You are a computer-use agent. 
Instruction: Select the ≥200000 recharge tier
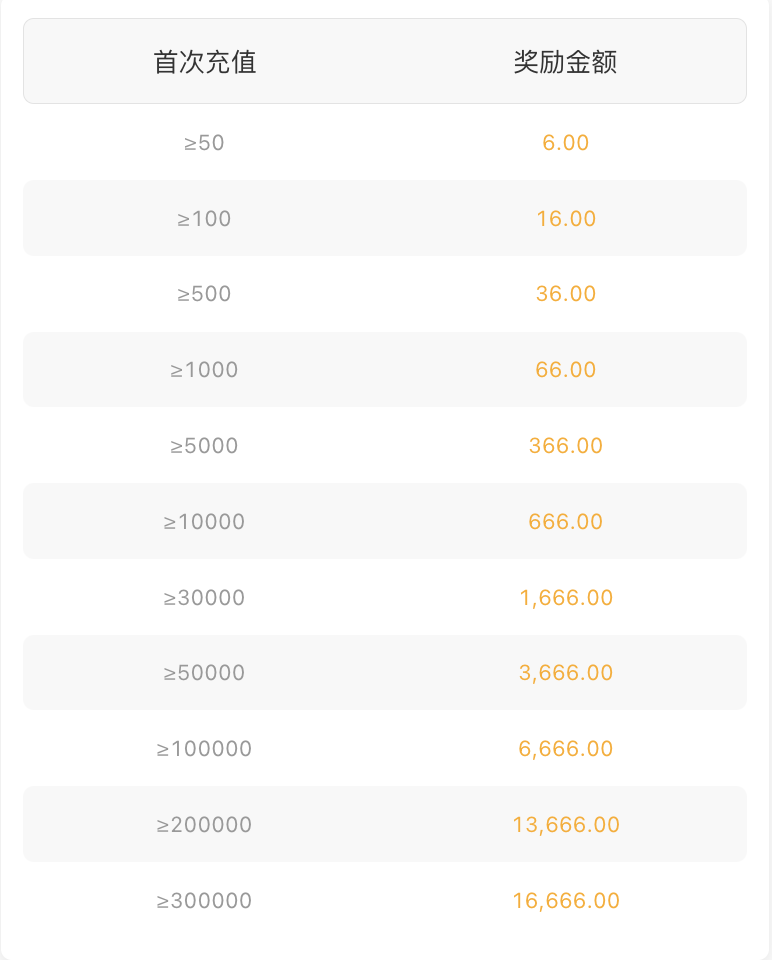pos(204,825)
